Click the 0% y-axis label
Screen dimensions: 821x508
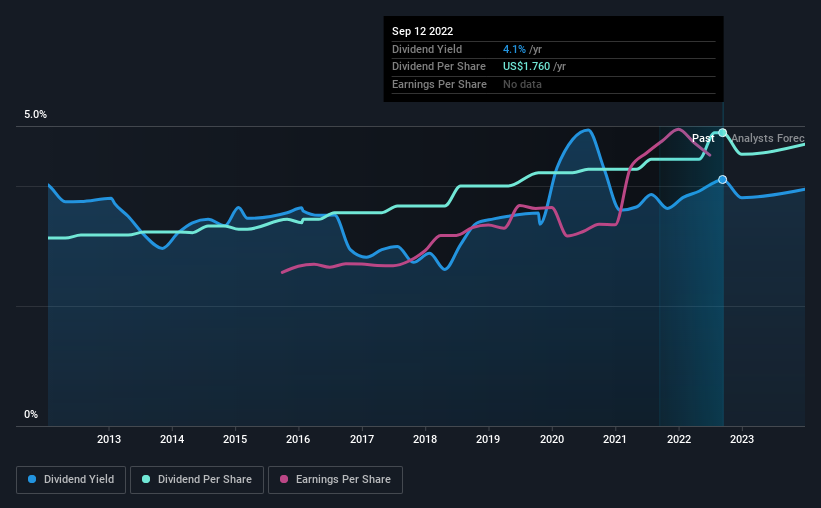(x=31, y=415)
